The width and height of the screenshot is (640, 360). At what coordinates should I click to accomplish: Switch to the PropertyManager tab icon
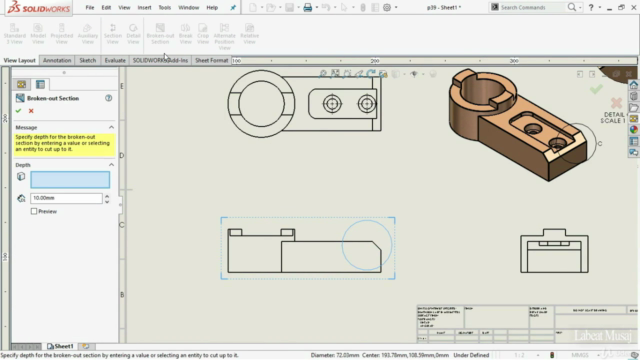coord(40,84)
